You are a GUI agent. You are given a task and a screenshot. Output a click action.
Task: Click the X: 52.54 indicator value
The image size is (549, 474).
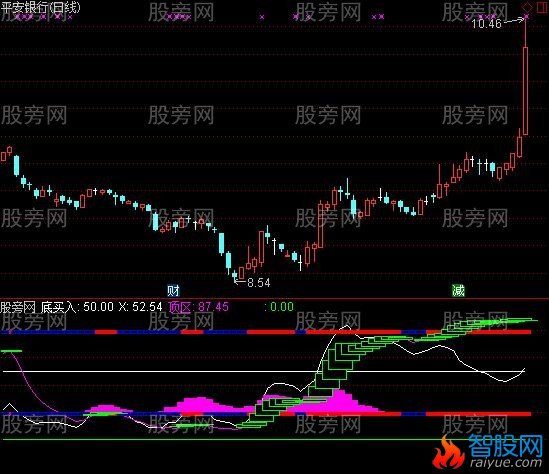coord(140,307)
